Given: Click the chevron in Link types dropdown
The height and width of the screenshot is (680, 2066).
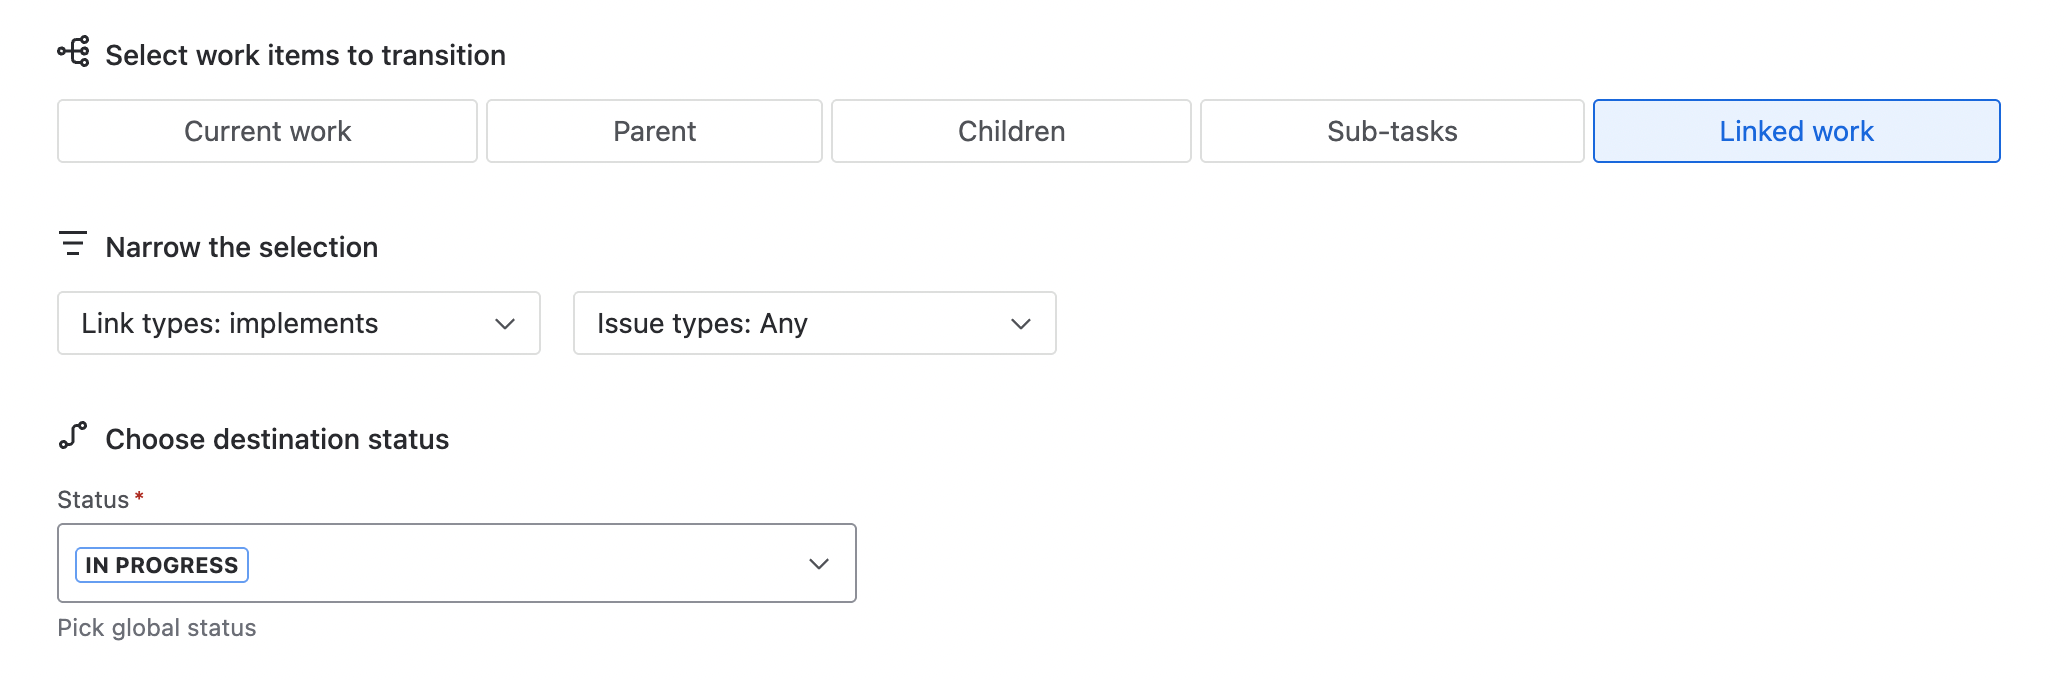Looking at the screenshot, I should (505, 324).
